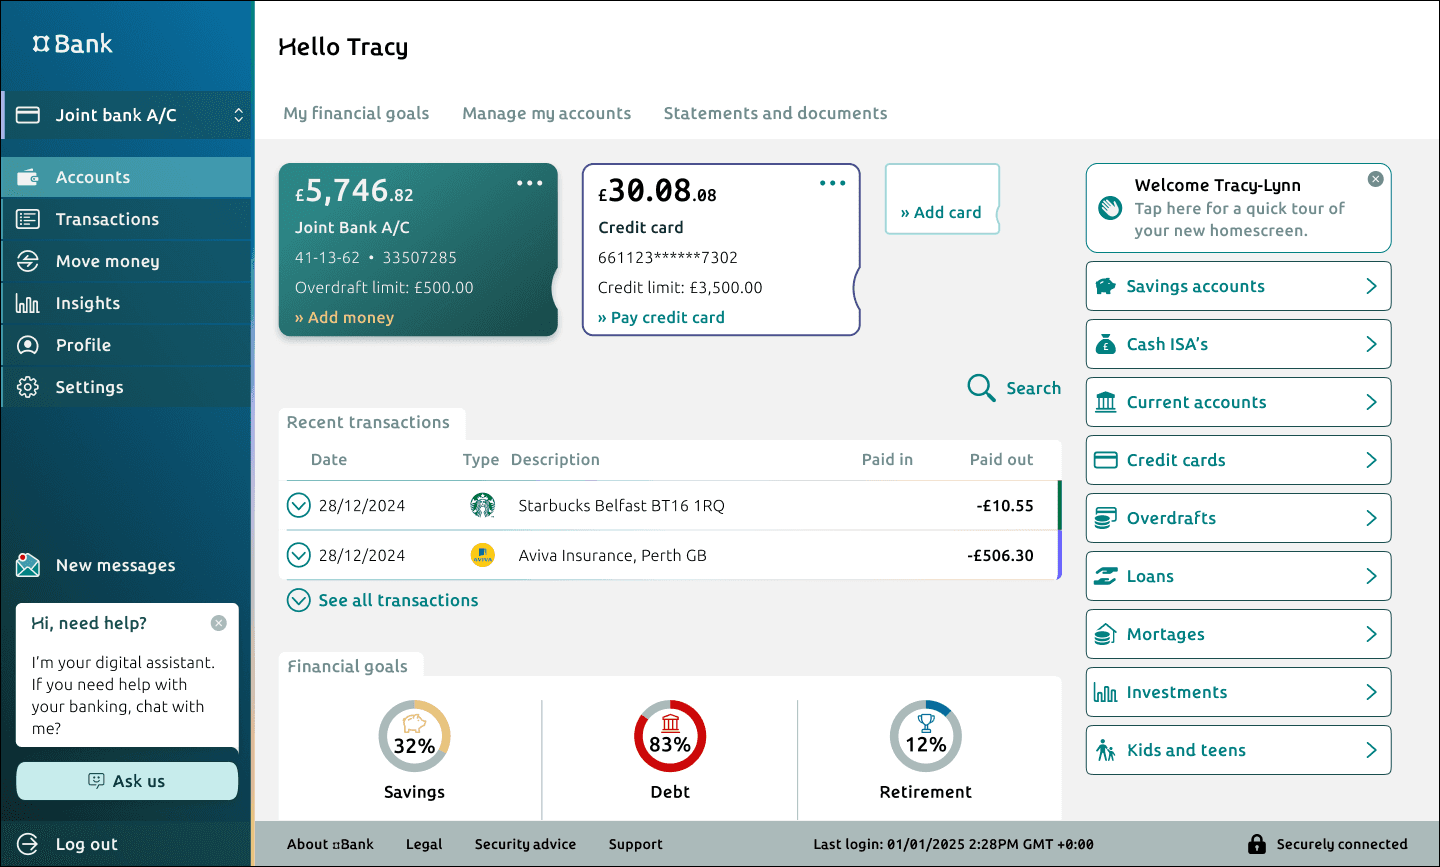Screen dimensions: 1440x867
Task: Click the Log out arrow icon
Action: pos(28,844)
